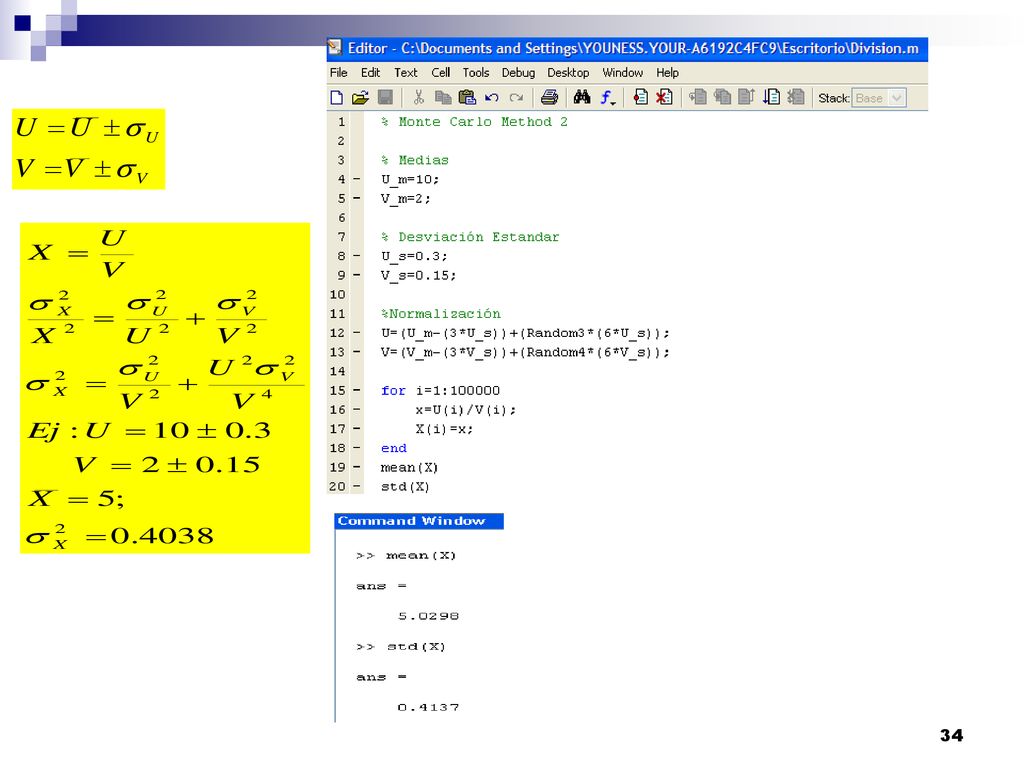Image resolution: width=1024 pixels, height=768 pixels.
Task: Click the Editor title bar showing Division.m path
Action: point(627,48)
